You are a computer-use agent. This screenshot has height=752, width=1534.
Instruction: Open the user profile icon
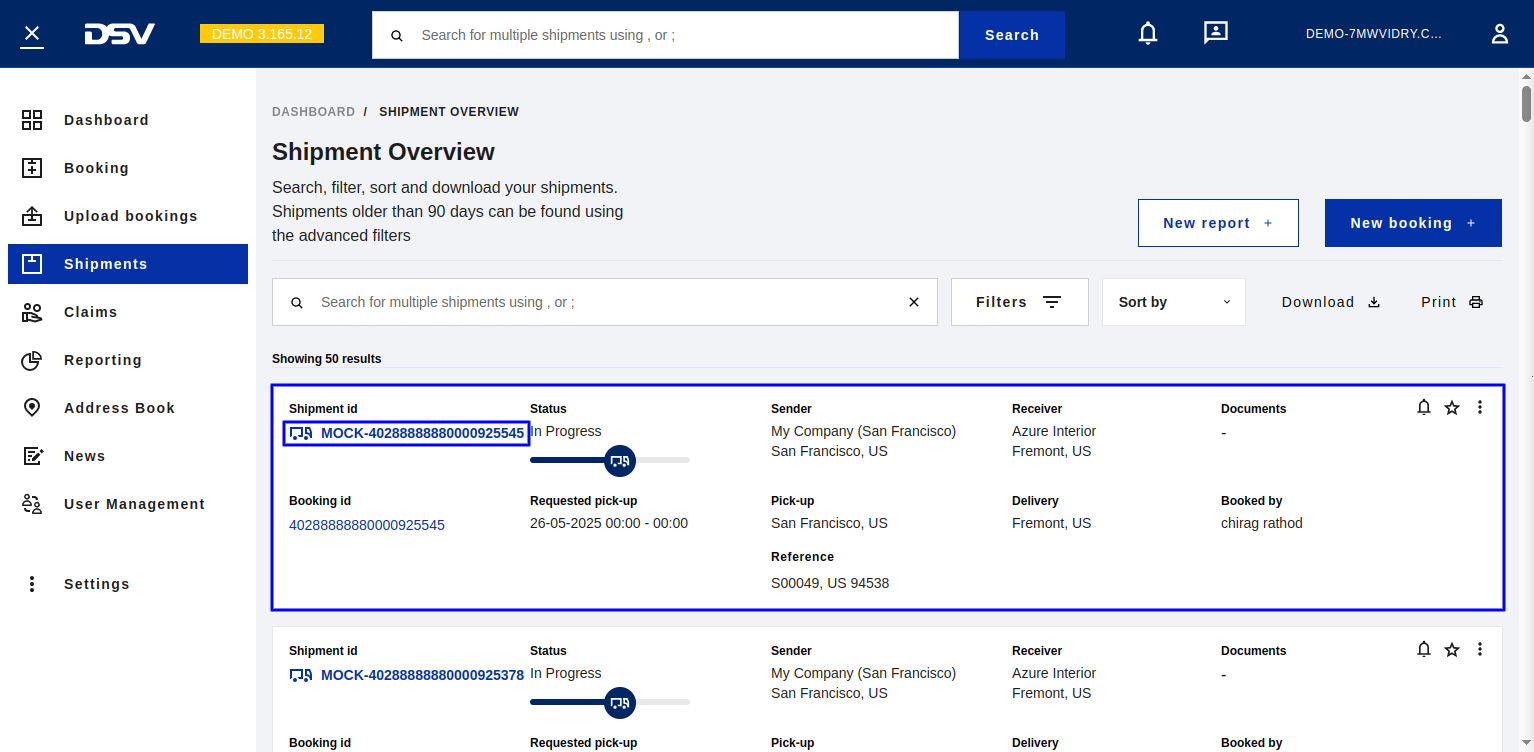(1499, 34)
